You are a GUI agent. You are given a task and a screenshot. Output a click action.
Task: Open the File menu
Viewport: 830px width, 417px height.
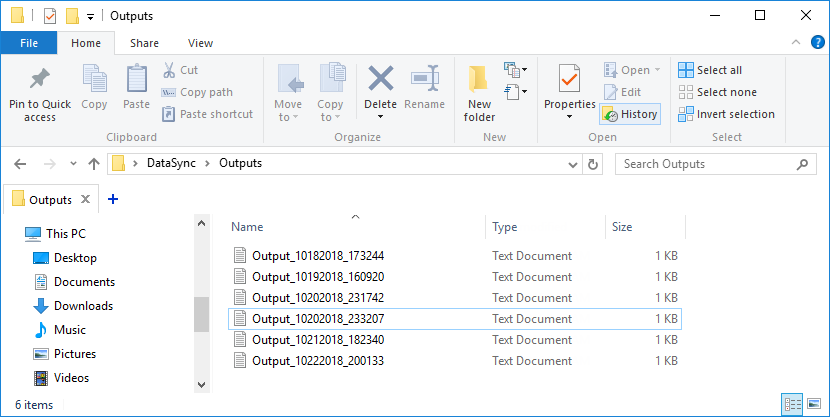[x=29, y=43]
